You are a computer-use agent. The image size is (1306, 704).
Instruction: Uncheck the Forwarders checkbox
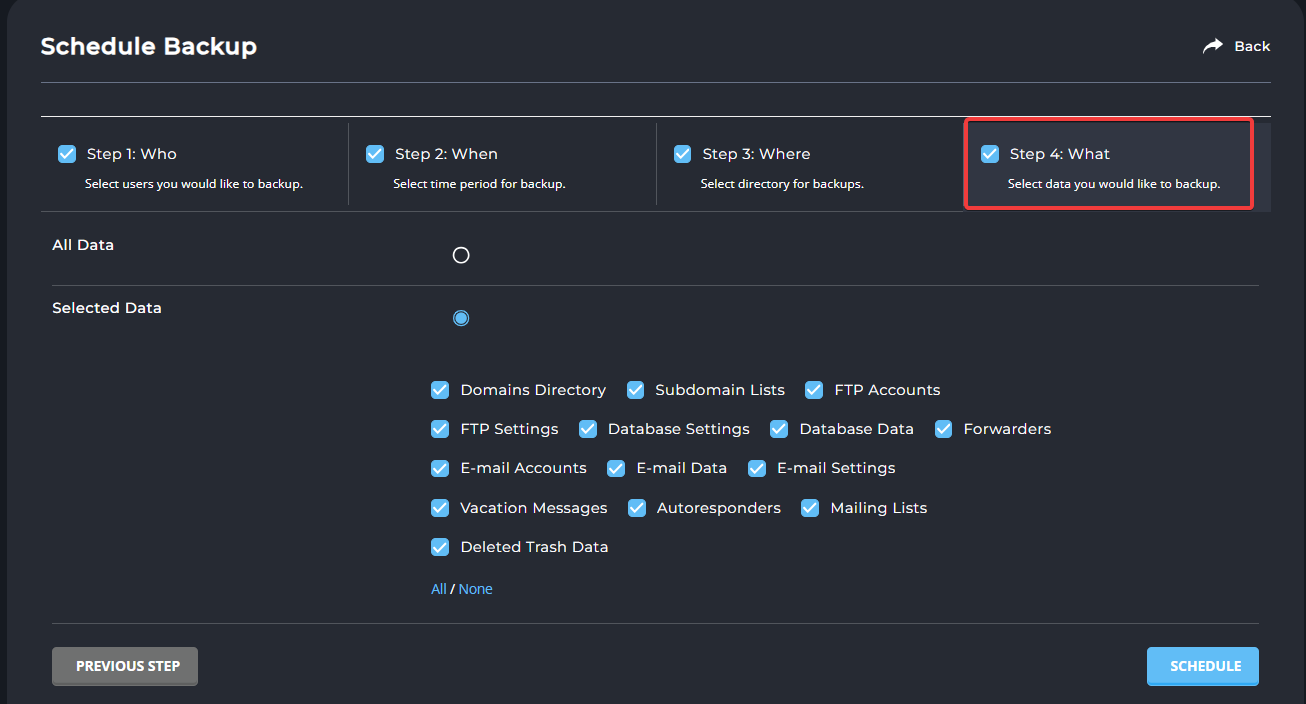[943, 429]
